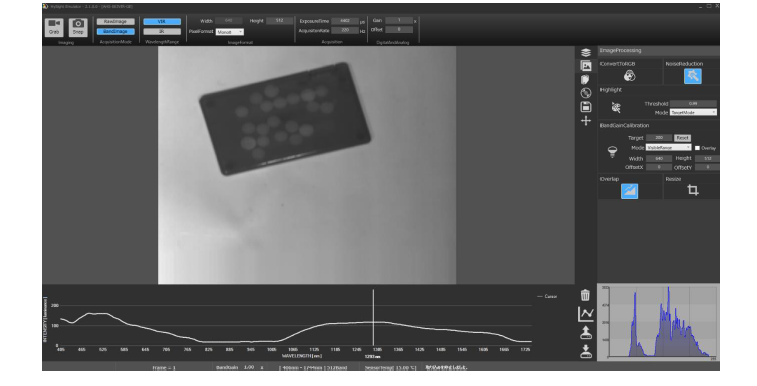This screenshot has height=386, width=757.
Task: Click the Reset button beside Target
Action: tap(682, 138)
